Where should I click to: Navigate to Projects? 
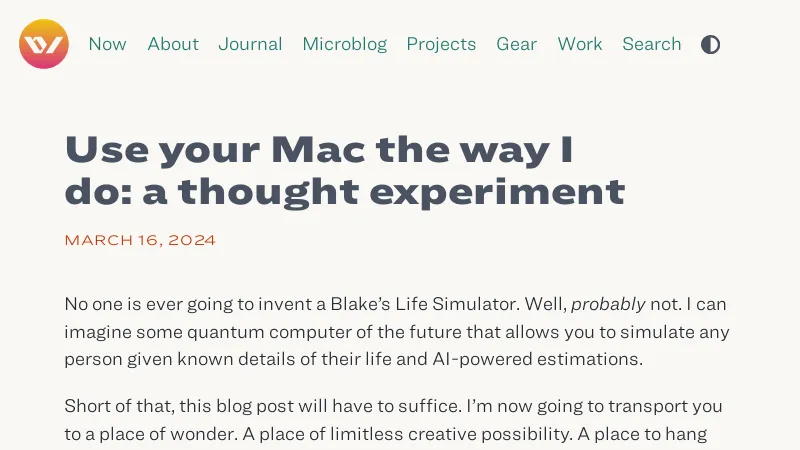[441, 44]
